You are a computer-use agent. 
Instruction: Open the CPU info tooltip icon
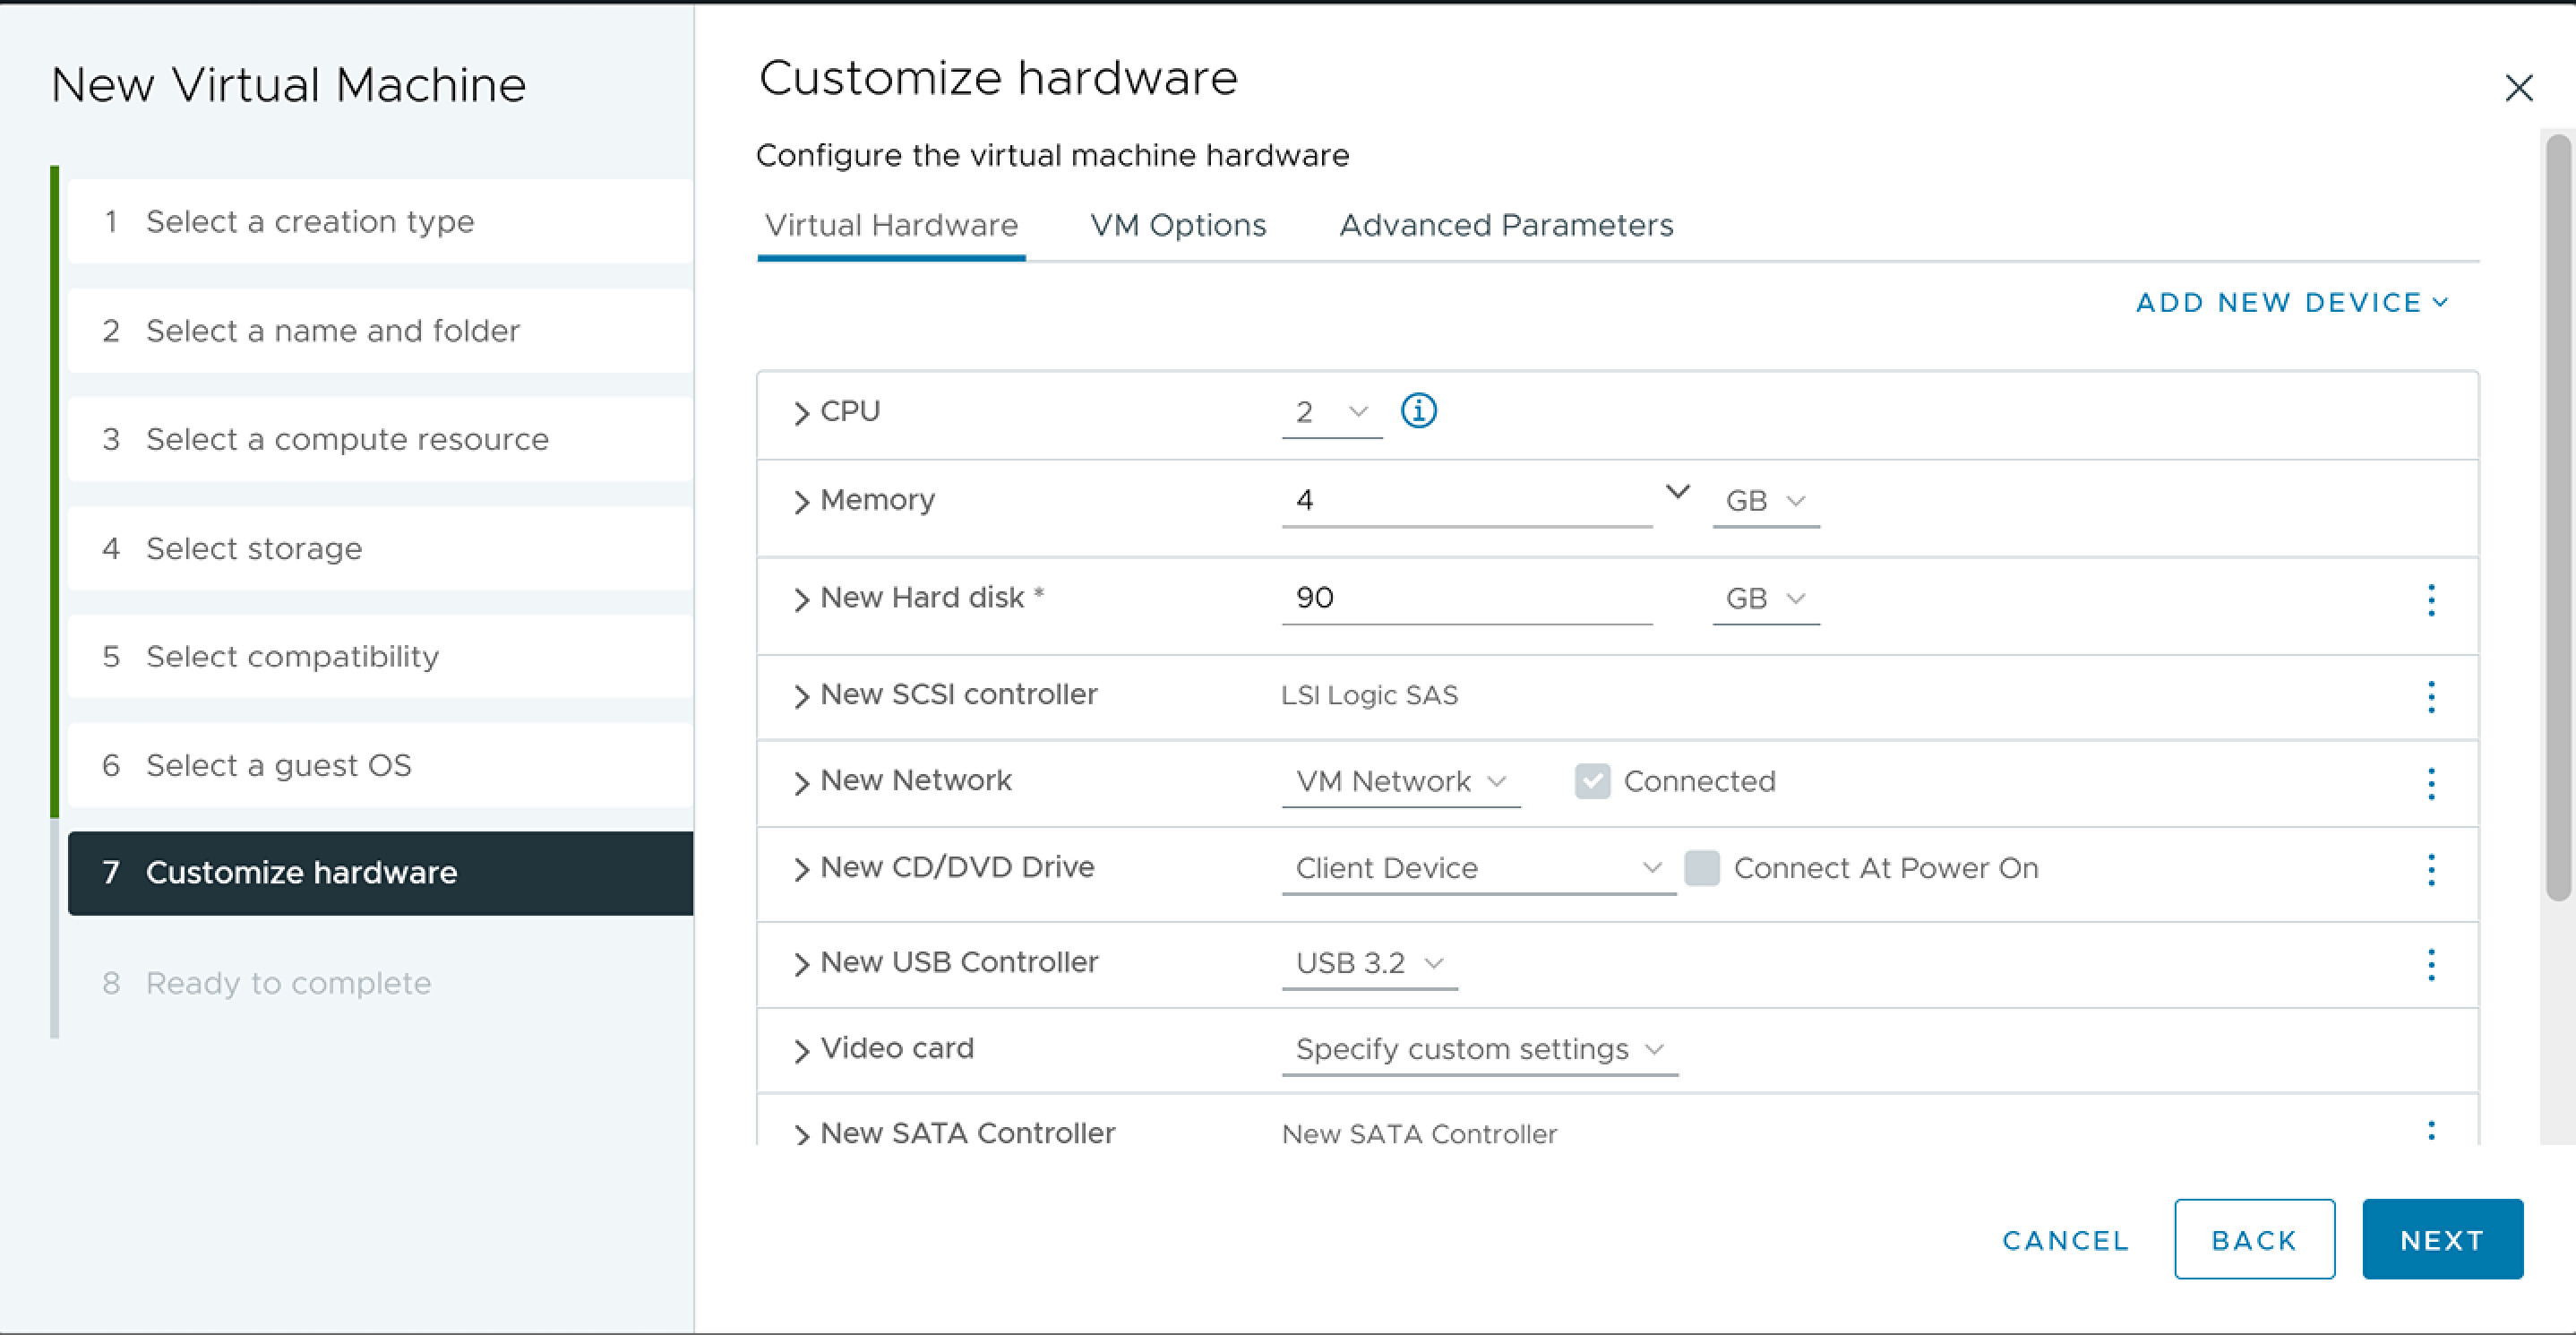tap(1419, 411)
